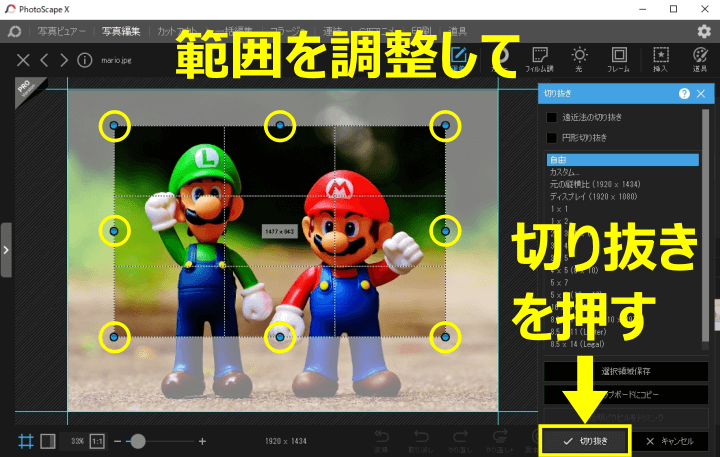The image size is (720, 457).
Task: Open settings with the gear icon
Action: click(x=704, y=31)
